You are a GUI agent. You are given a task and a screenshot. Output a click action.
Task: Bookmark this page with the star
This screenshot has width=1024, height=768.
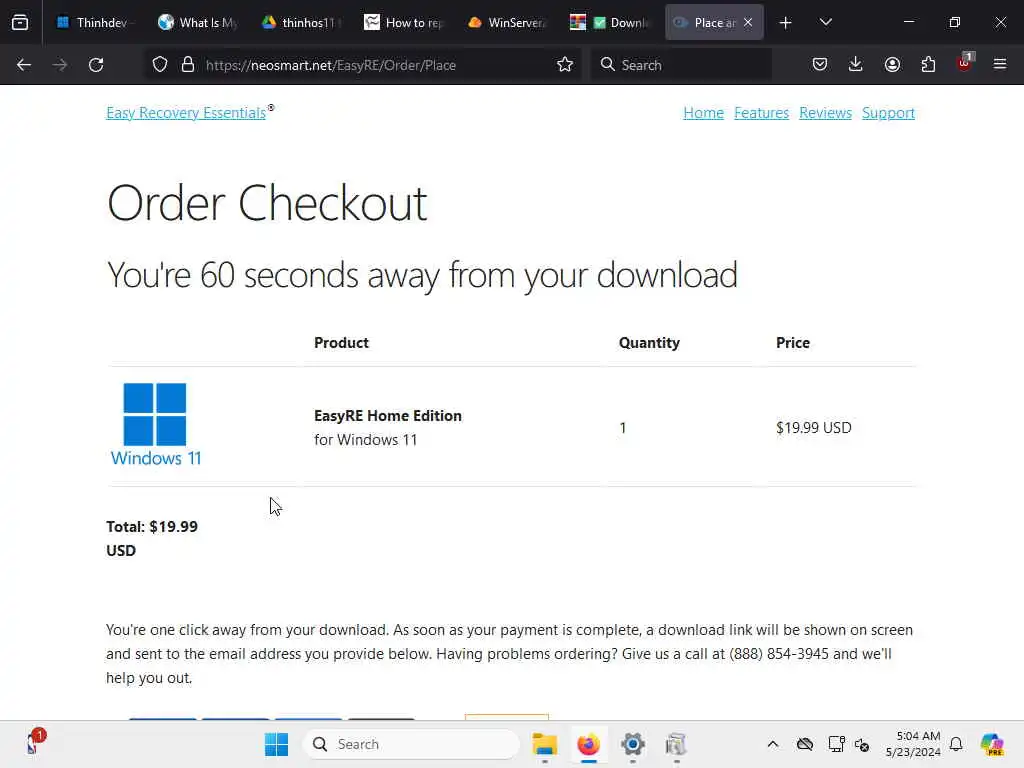tap(565, 65)
